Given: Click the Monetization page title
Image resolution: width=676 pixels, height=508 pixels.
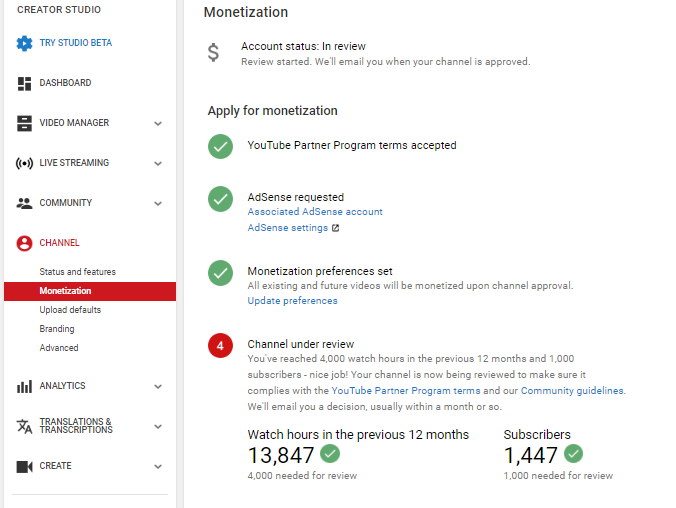Looking at the screenshot, I should [x=246, y=12].
